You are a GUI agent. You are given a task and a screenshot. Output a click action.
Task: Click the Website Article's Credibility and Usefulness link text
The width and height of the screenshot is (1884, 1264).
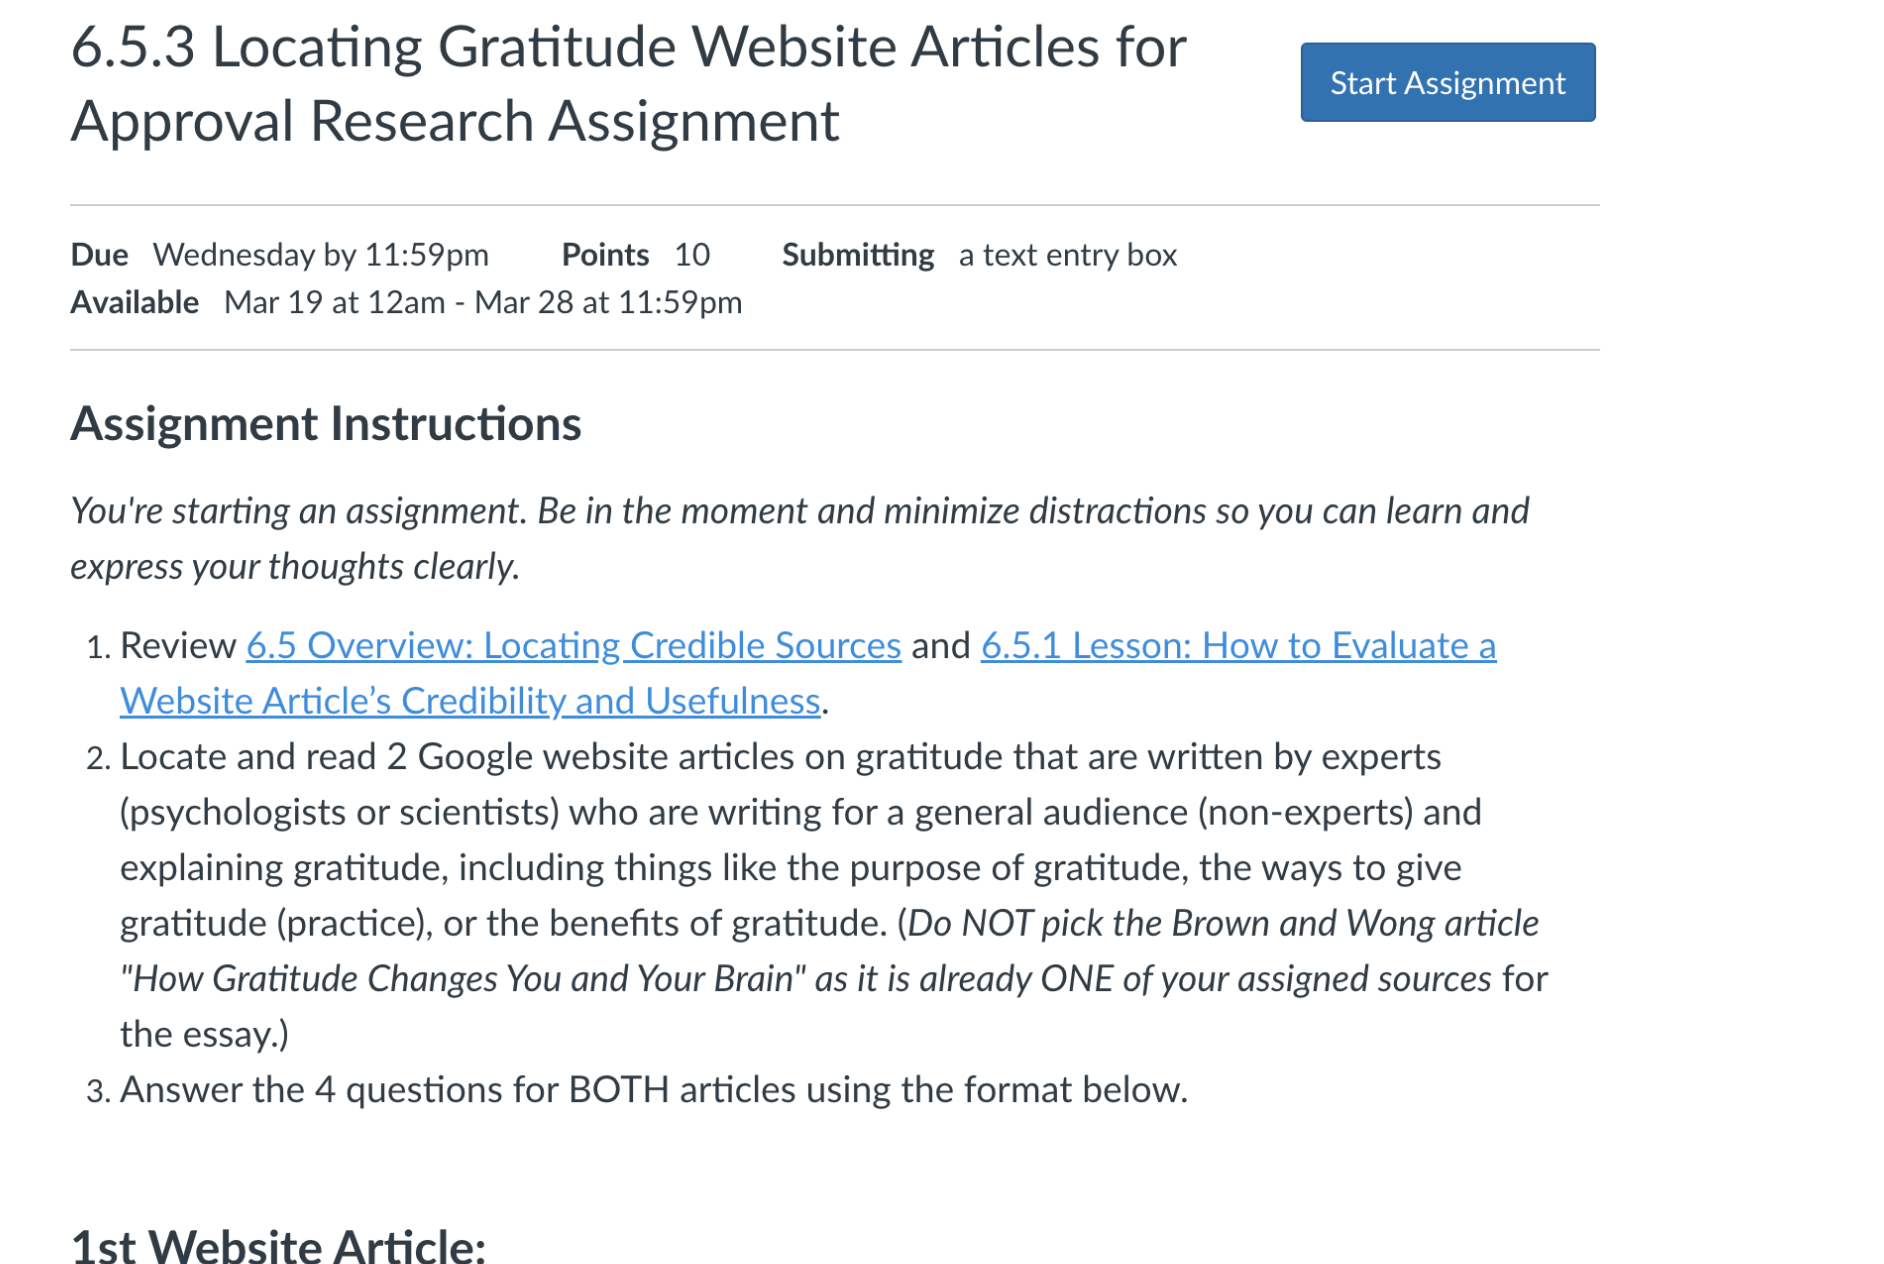click(470, 701)
